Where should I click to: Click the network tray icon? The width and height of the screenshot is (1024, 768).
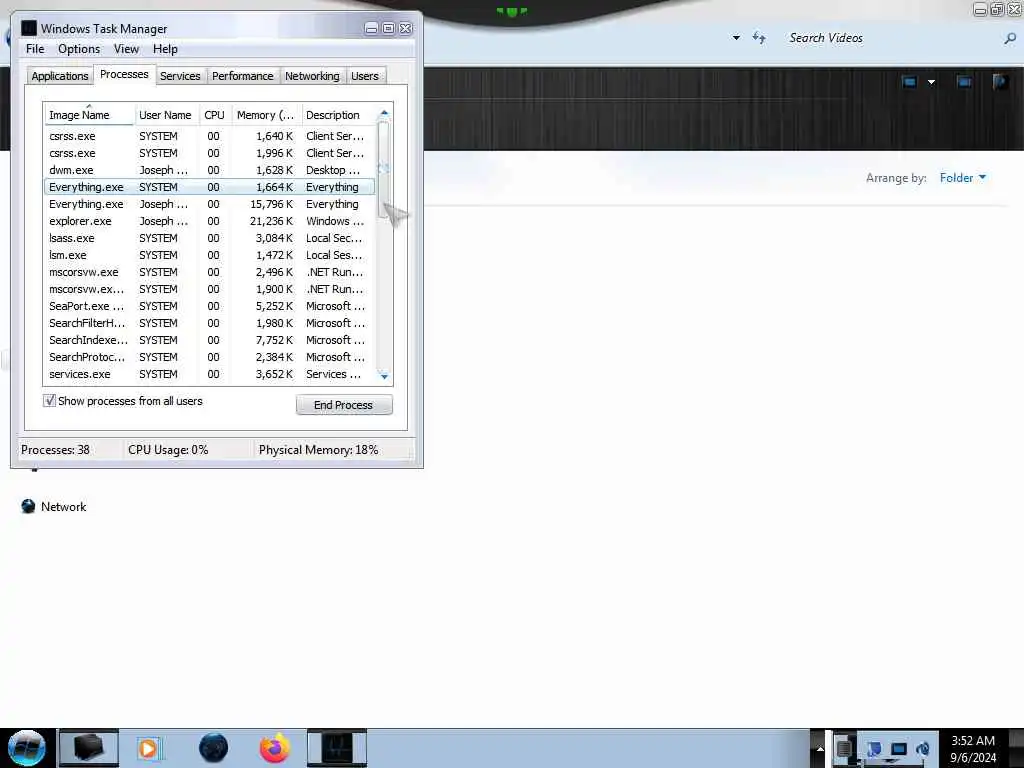click(899, 749)
